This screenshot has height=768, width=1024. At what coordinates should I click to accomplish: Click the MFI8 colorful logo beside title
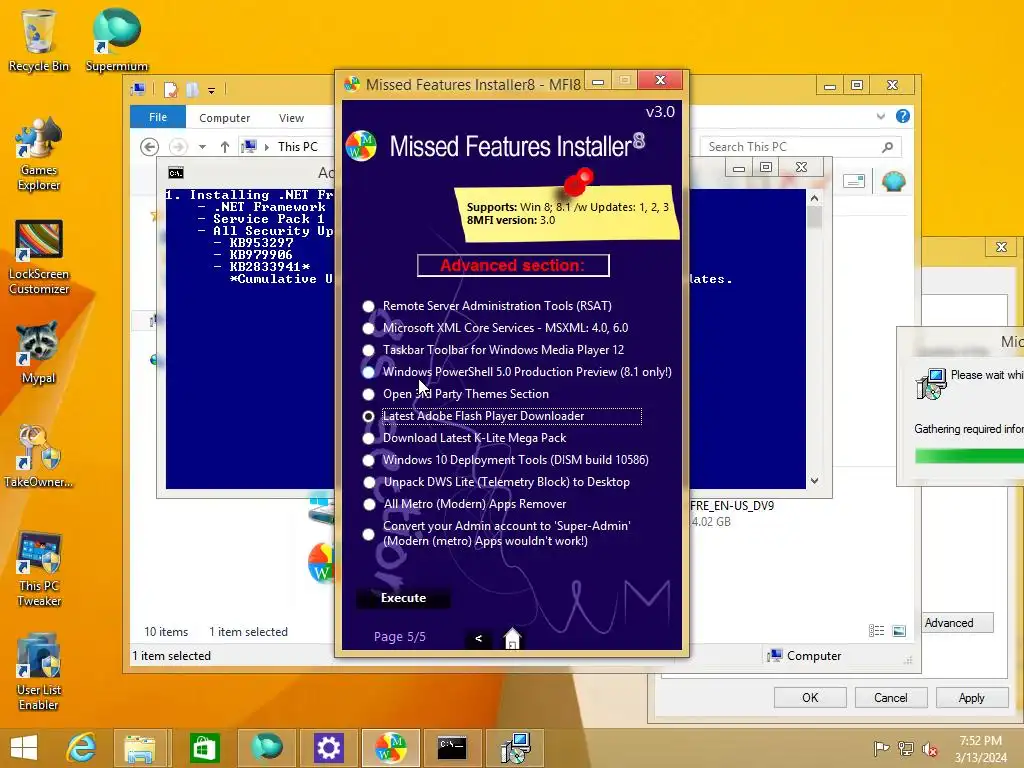click(361, 146)
